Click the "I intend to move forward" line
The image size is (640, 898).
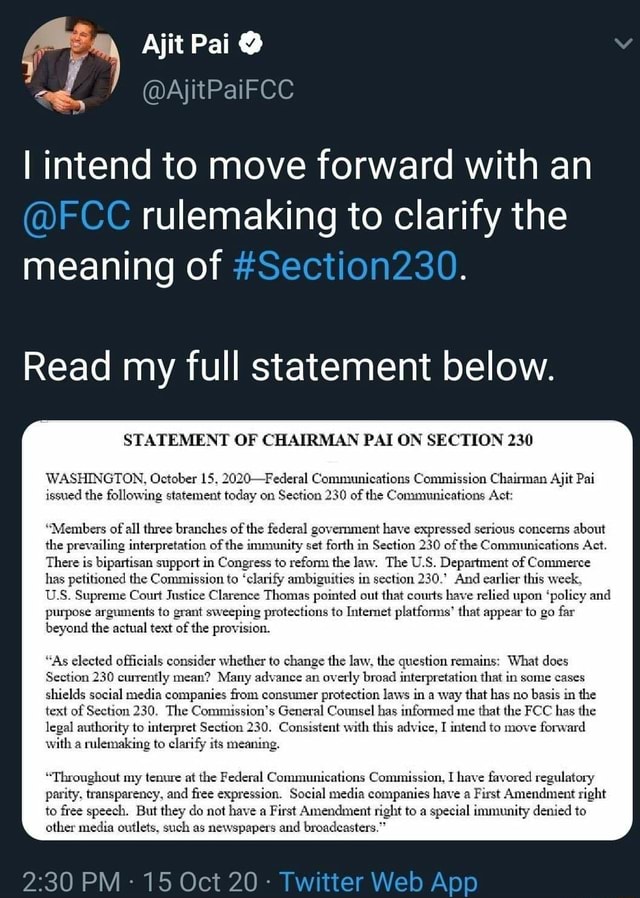pyautogui.click(x=306, y=163)
